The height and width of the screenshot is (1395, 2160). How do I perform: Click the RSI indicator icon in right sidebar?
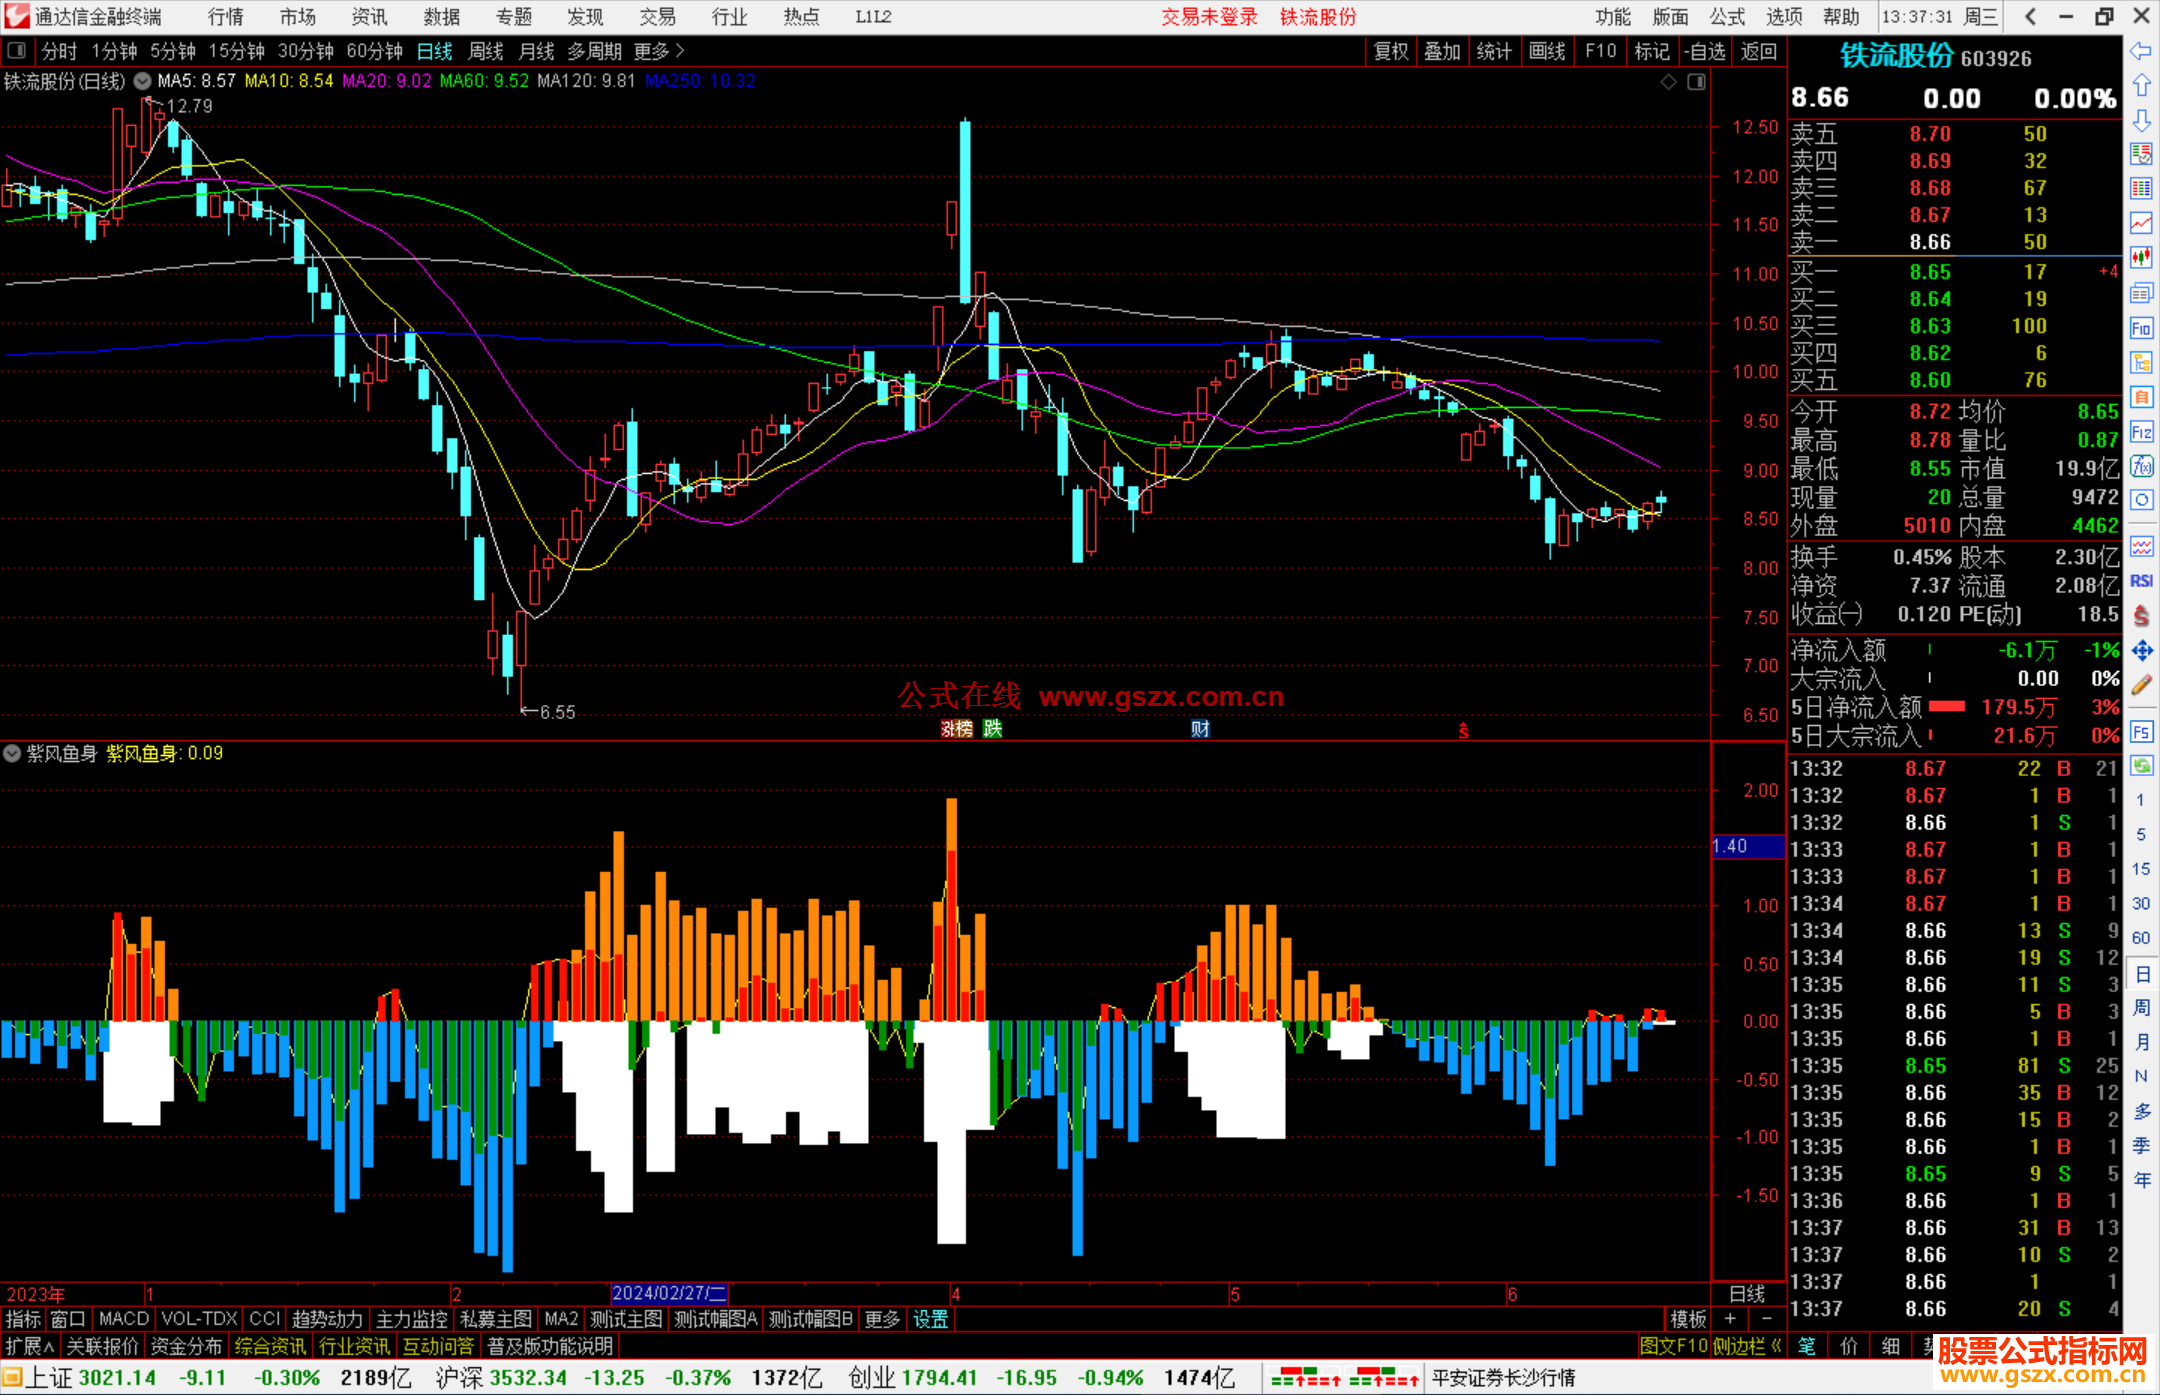[x=2141, y=581]
